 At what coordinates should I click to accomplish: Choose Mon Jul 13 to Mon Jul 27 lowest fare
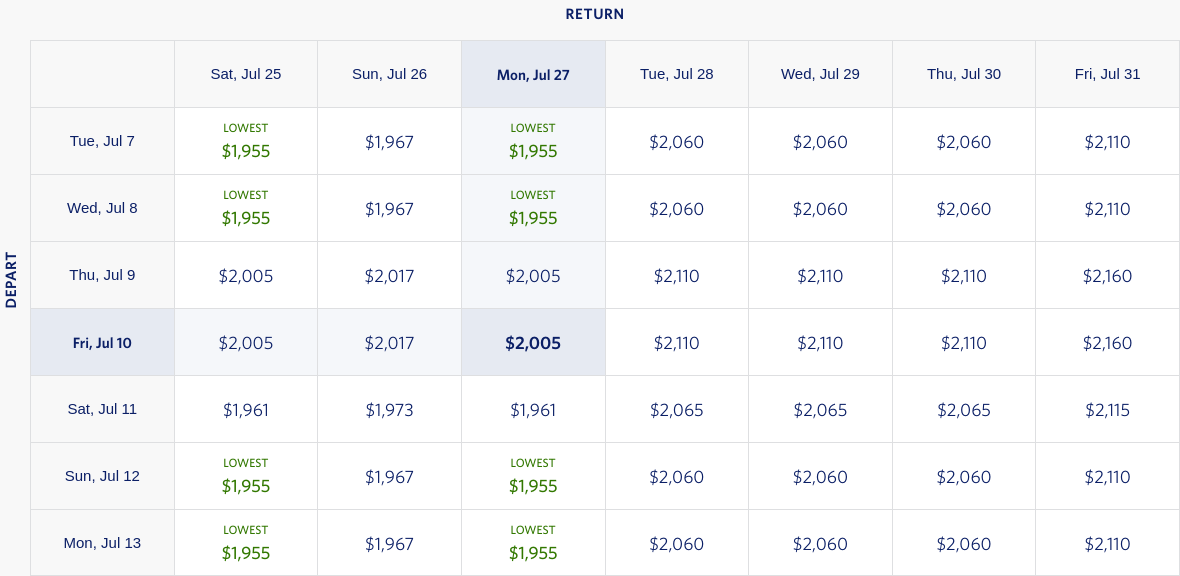(x=533, y=544)
